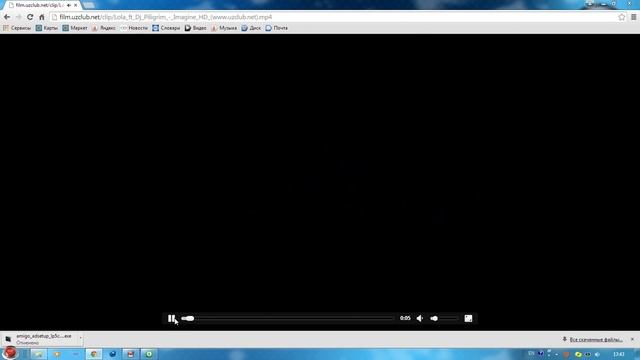Open the amigo_adsetup exe download item

tap(40, 339)
